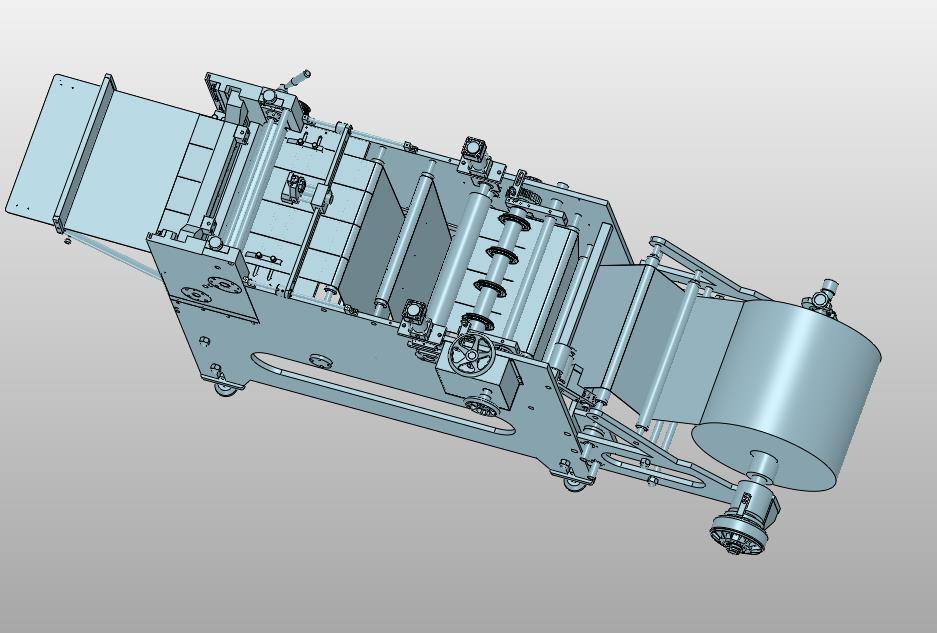Select the large material roll cylinder
Viewport: 937px width, 633px height.
[788, 395]
